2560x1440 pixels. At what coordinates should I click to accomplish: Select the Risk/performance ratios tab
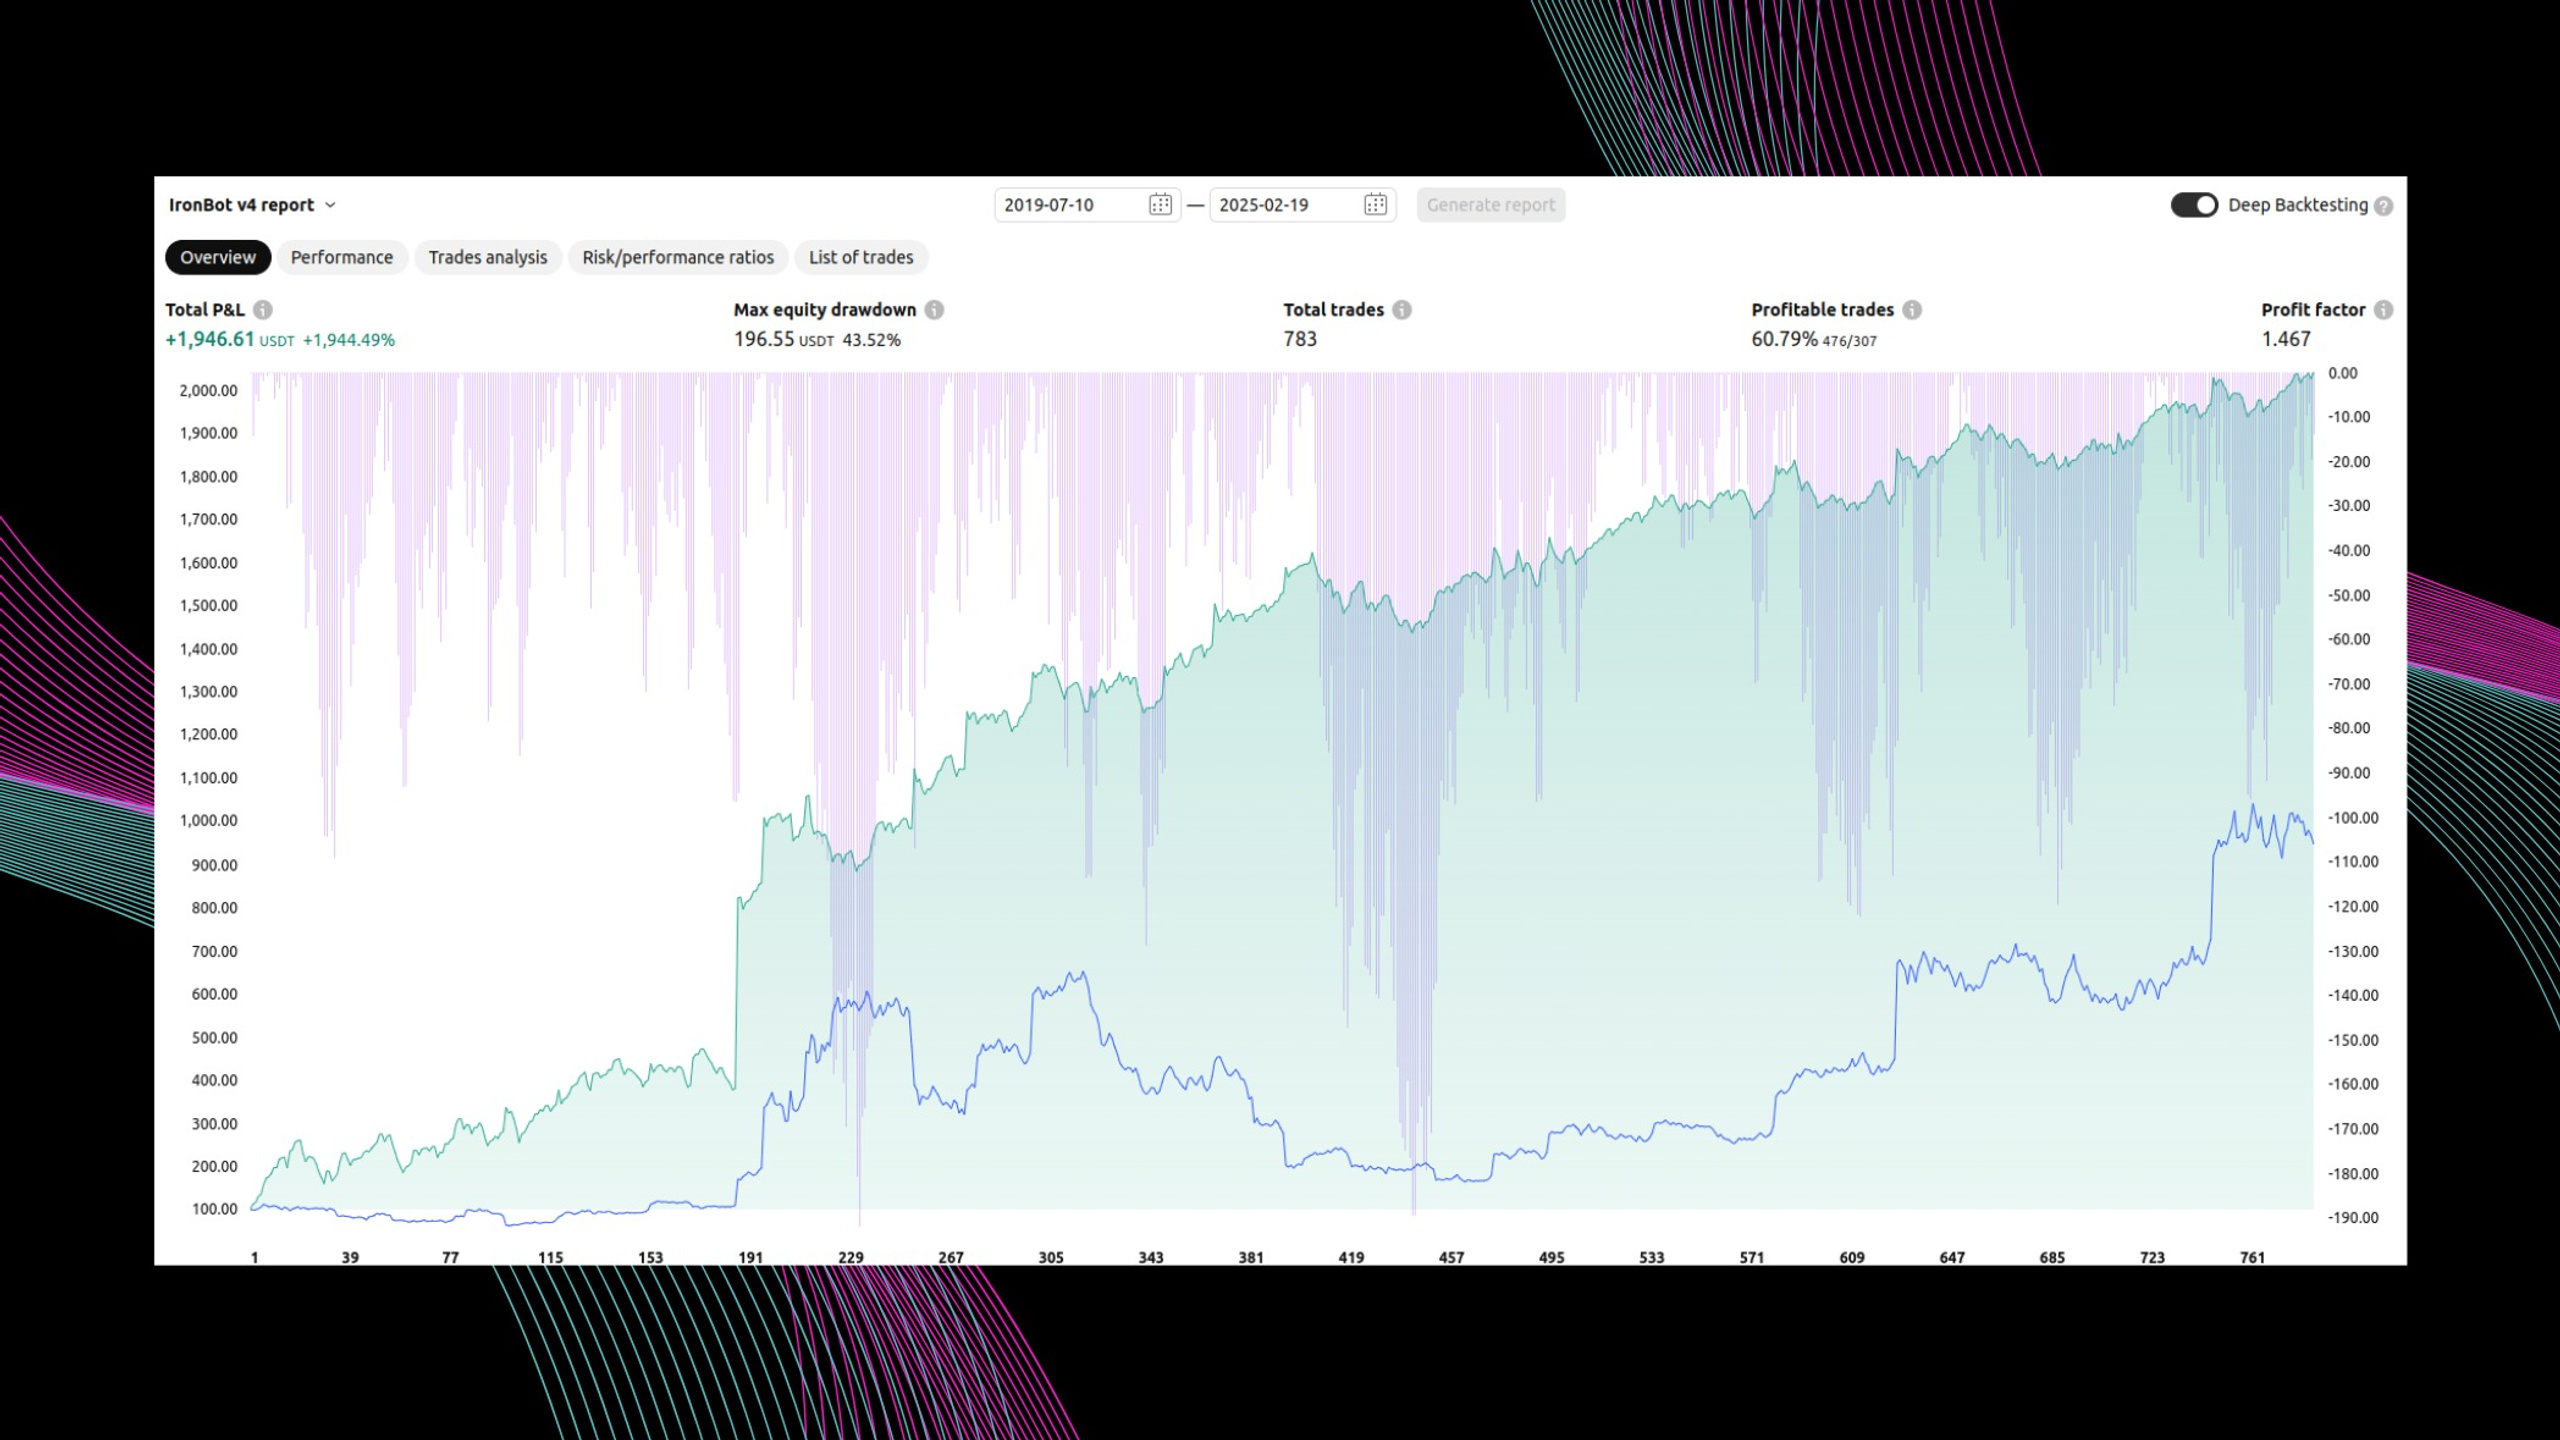pyautogui.click(x=678, y=257)
